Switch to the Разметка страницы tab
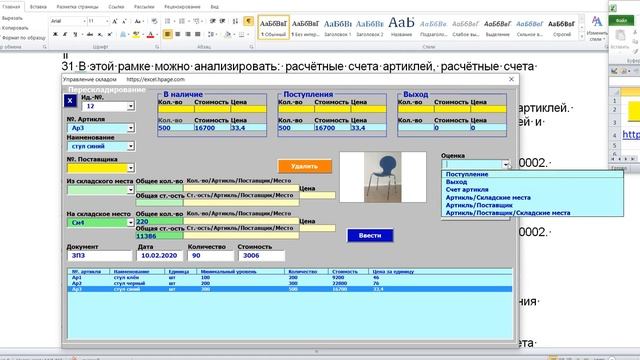 [77, 7]
